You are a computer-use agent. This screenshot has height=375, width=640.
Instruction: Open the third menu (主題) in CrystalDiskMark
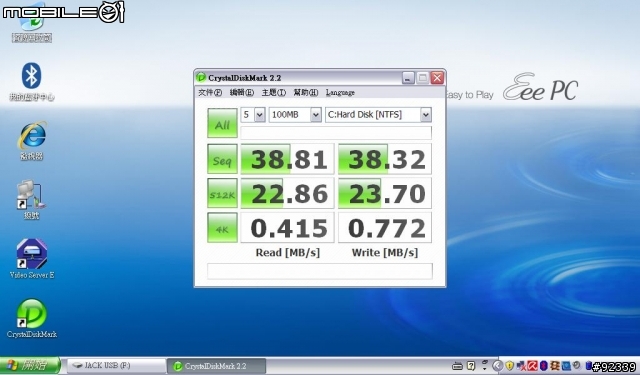click(x=273, y=93)
